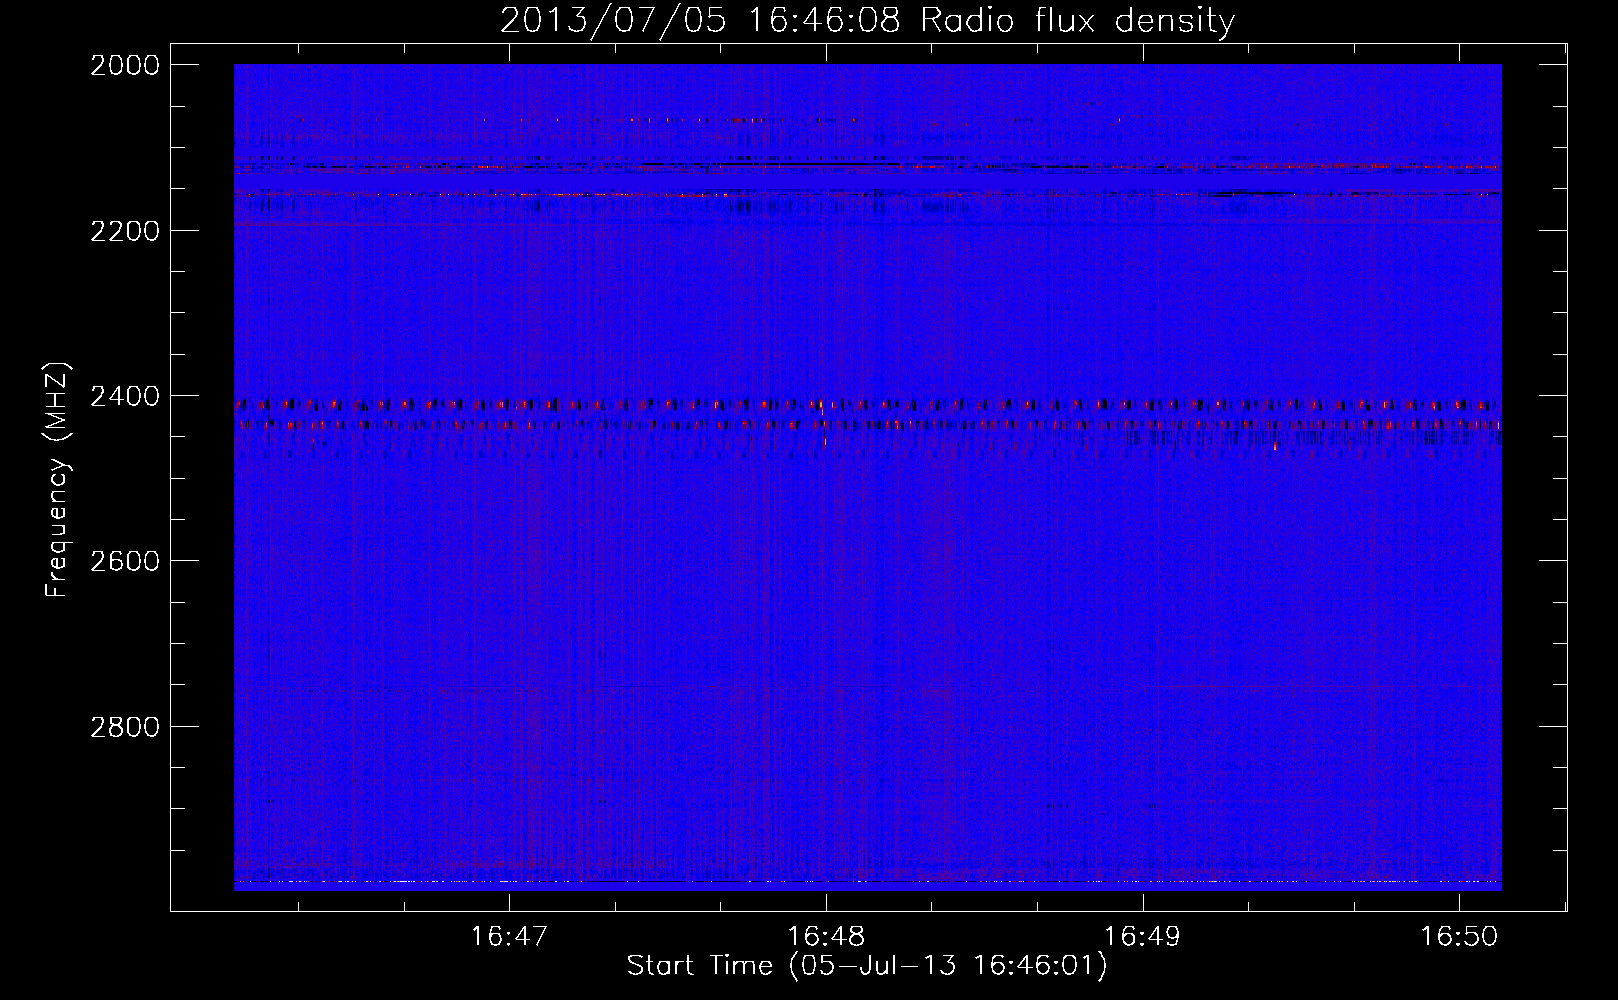Select the 'Frequency (MHZ)' axis label

(x=57, y=480)
